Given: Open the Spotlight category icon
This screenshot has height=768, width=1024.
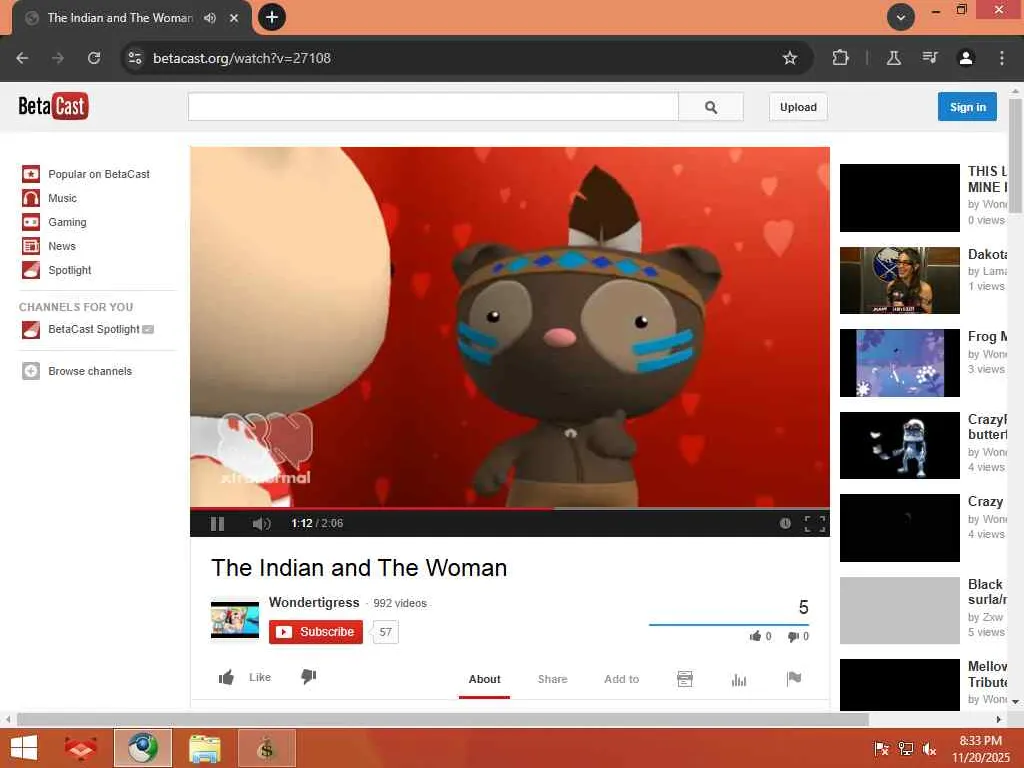Looking at the screenshot, I should [31, 270].
